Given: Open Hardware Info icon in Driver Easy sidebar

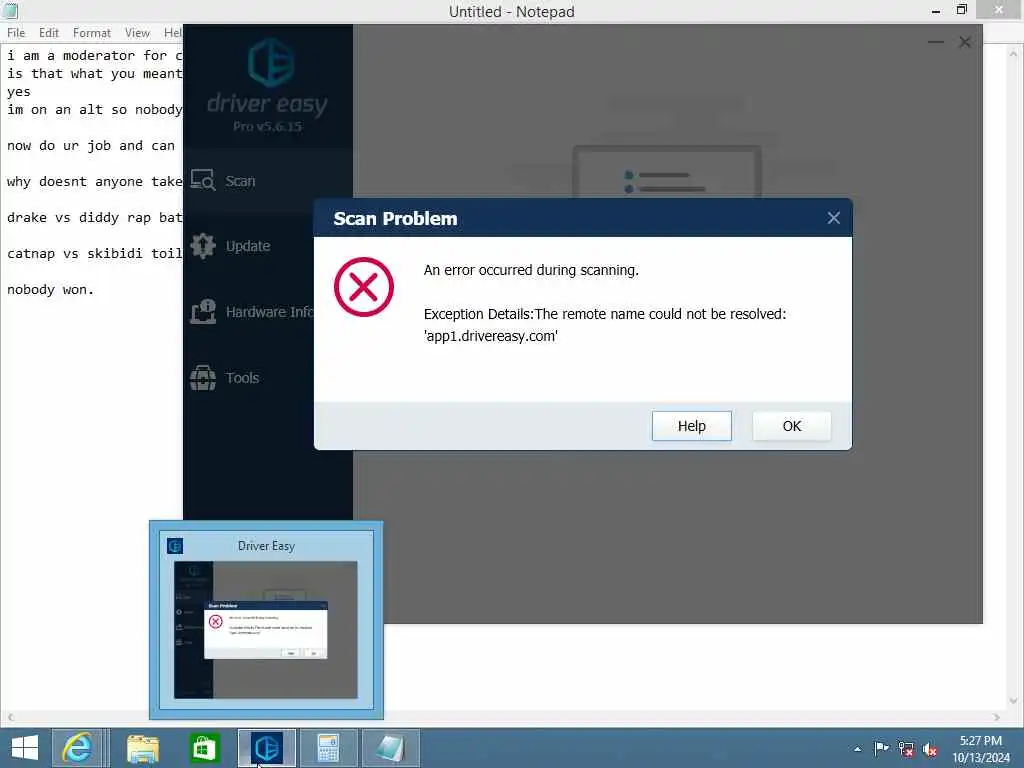Looking at the screenshot, I should [203, 312].
